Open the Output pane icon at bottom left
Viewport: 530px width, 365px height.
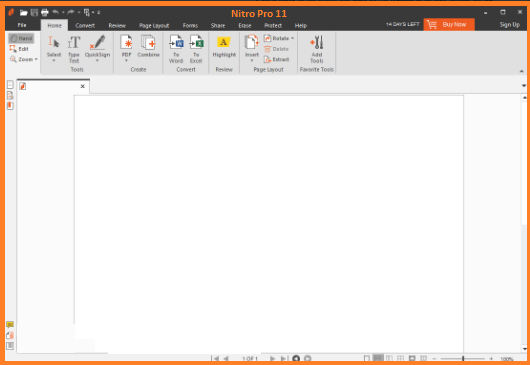[x=10, y=346]
